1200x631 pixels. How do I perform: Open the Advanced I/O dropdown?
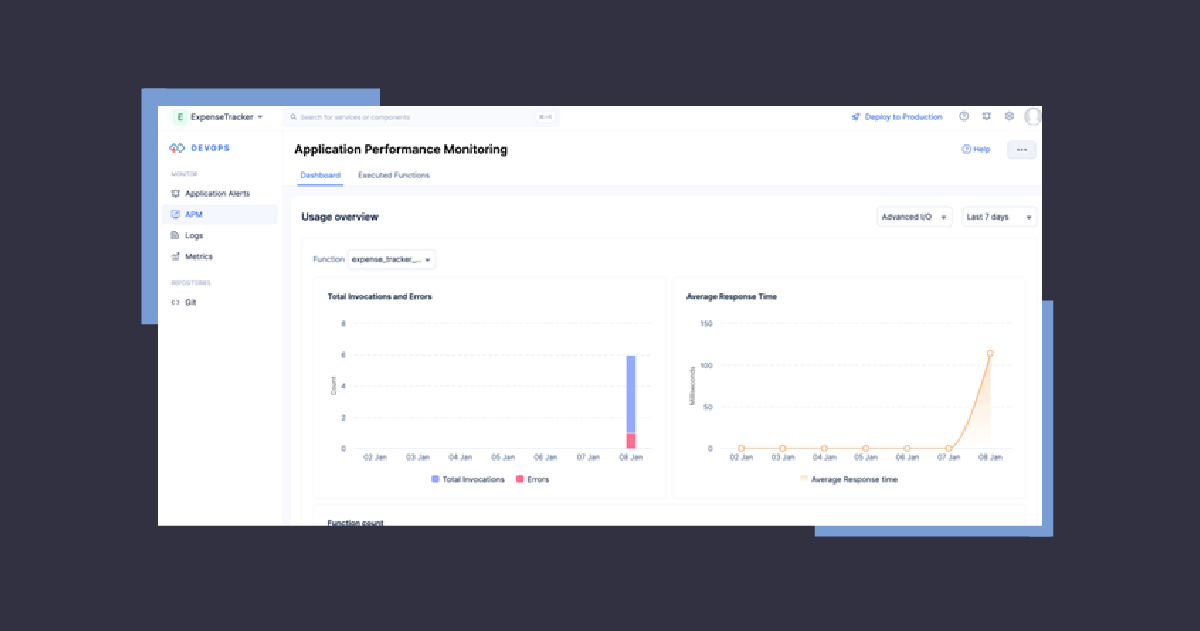[x=914, y=217]
